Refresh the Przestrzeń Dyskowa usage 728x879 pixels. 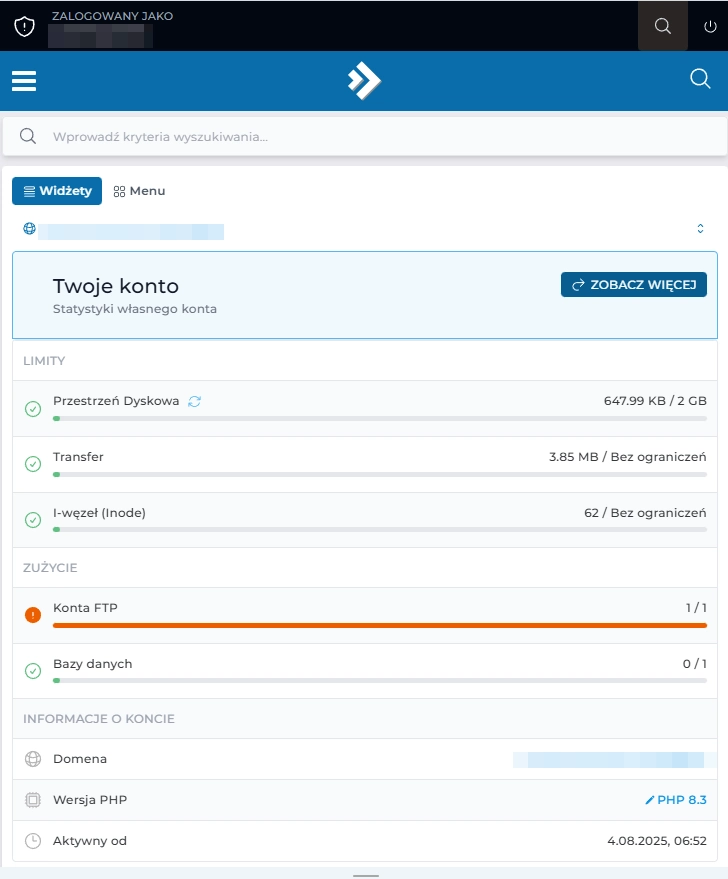click(x=193, y=399)
